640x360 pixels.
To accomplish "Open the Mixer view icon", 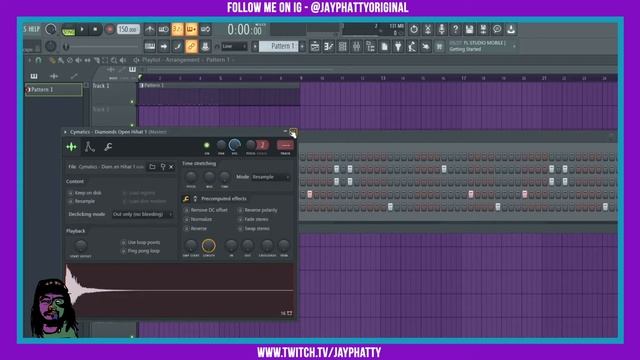I will 356,47.
